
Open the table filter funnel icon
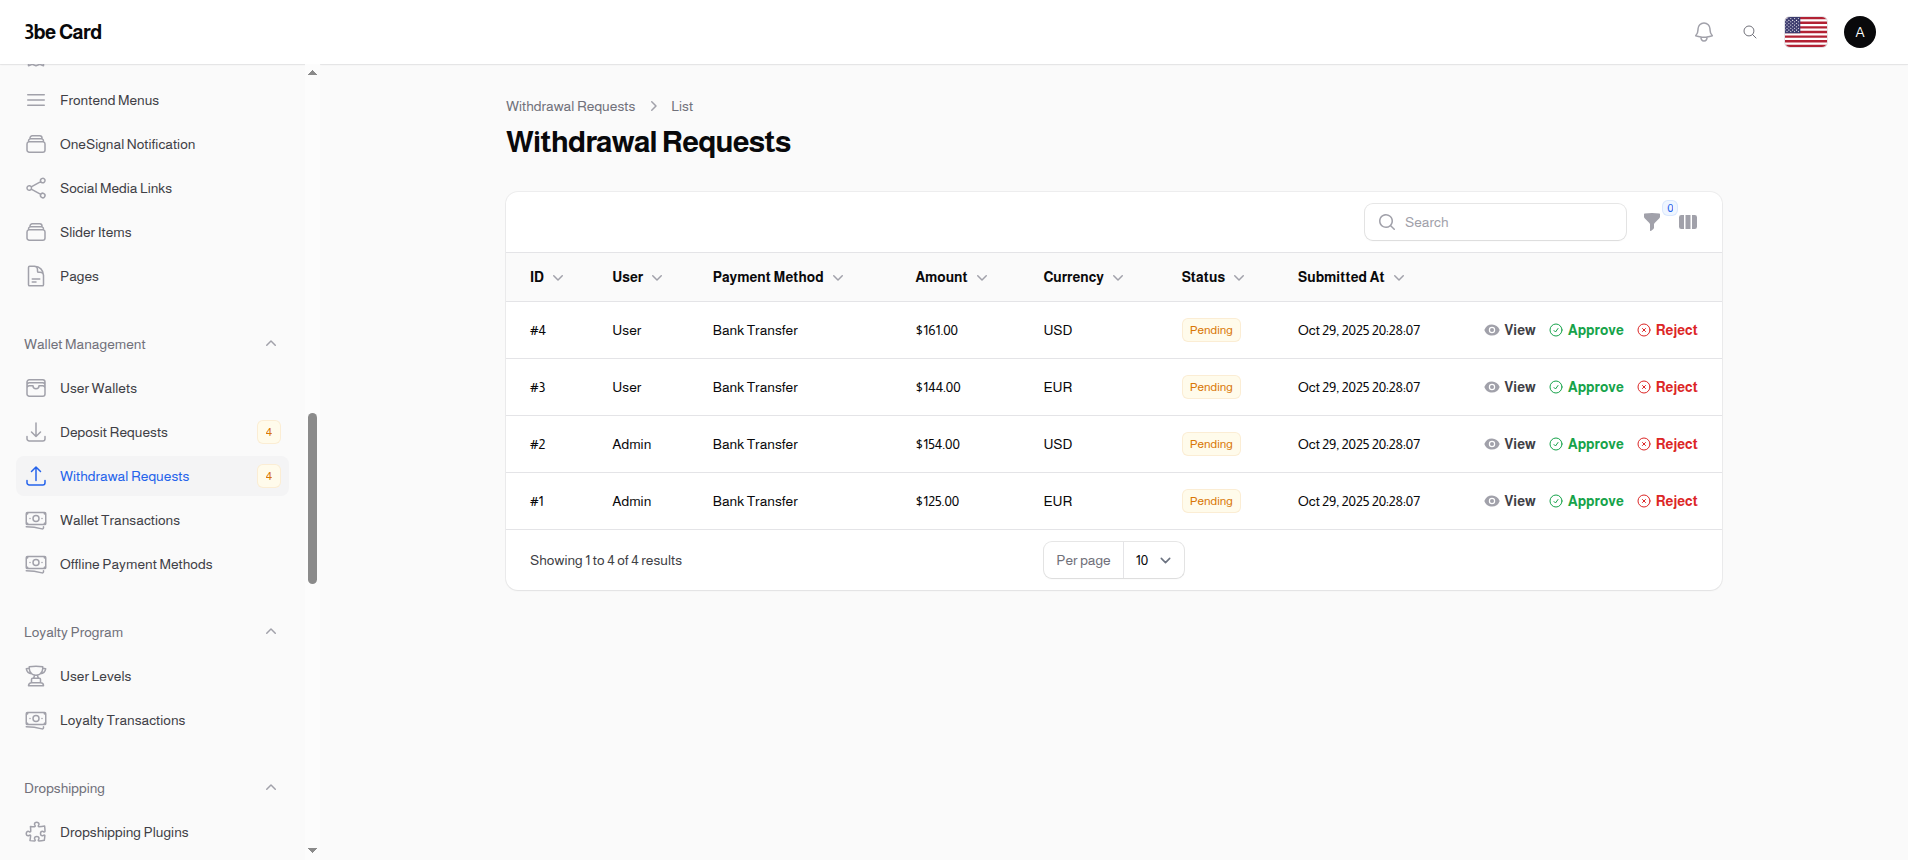(1652, 222)
